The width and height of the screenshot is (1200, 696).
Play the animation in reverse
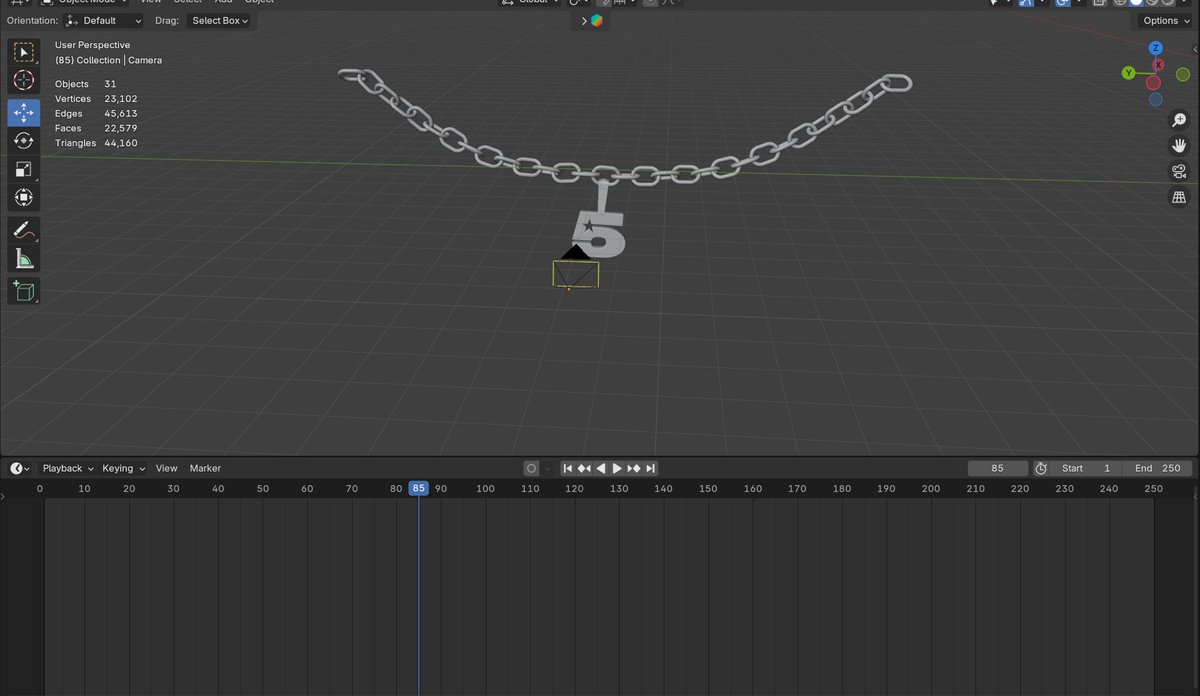pyautogui.click(x=601, y=468)
